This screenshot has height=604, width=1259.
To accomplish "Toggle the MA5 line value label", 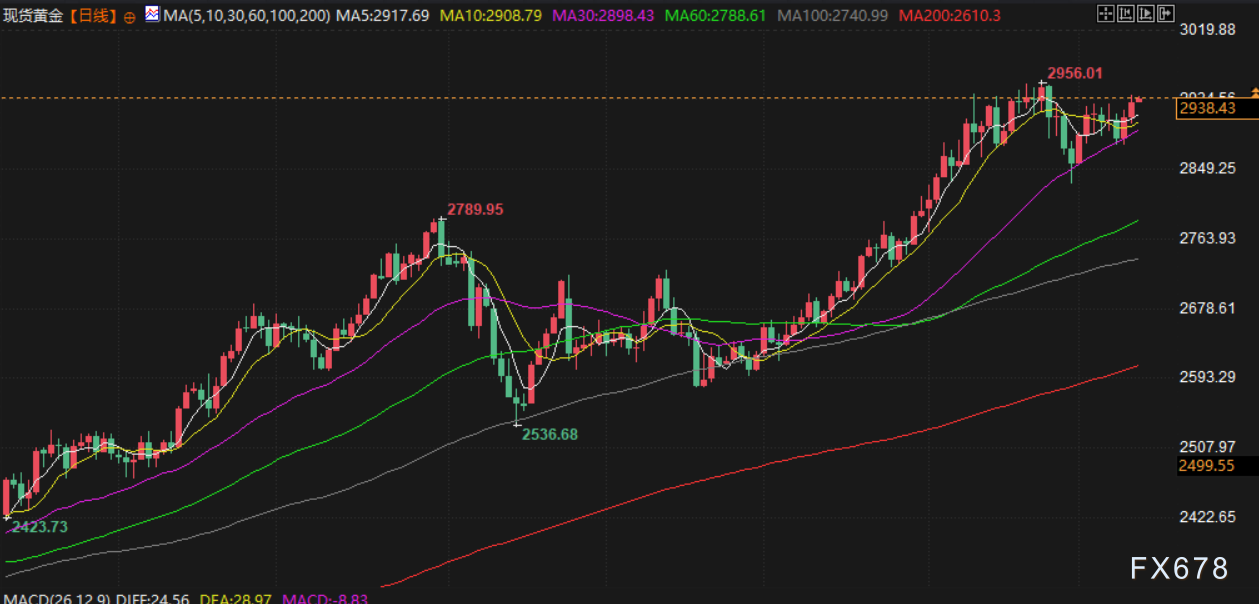I will (383, 16).
